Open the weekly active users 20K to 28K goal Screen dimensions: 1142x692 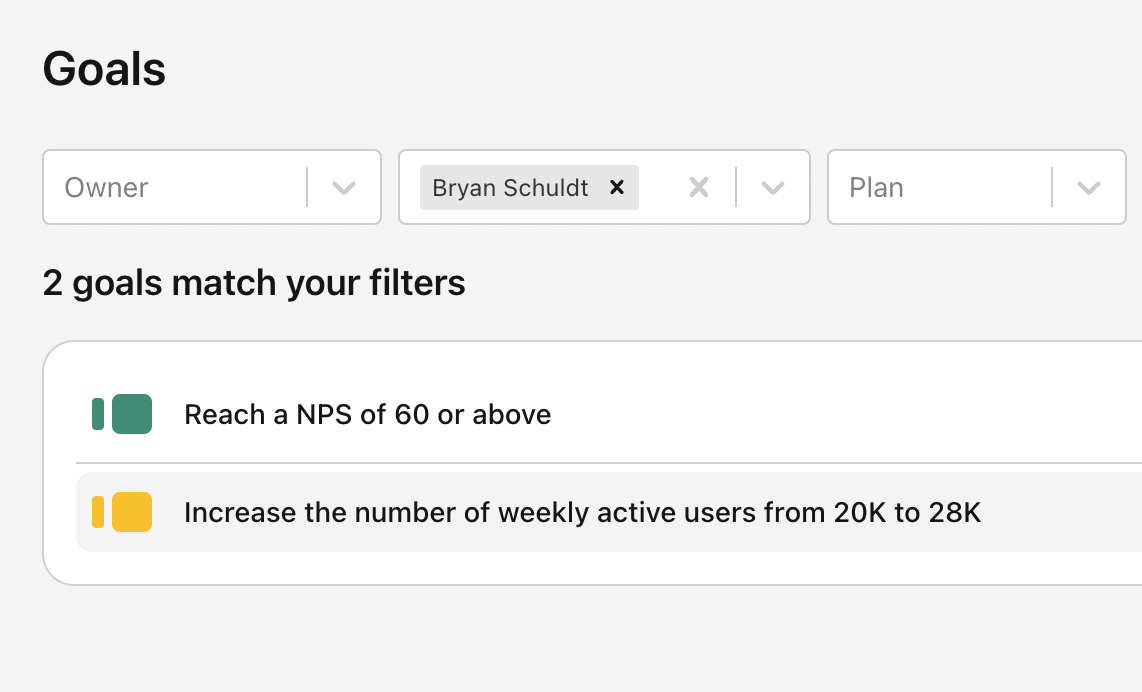coord(582,513)
